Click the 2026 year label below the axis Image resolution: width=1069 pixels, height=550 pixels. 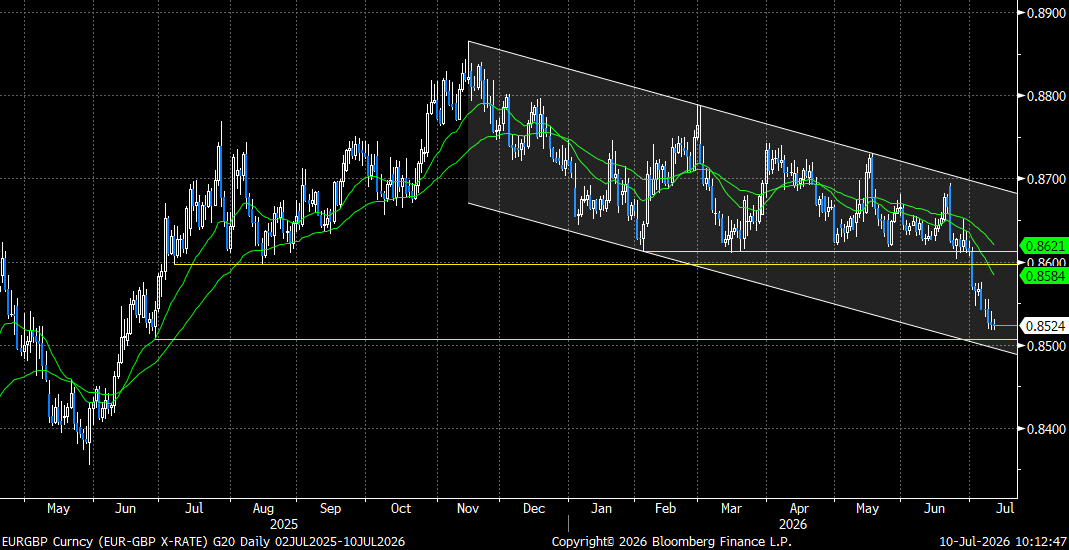(x=794, y=525)
